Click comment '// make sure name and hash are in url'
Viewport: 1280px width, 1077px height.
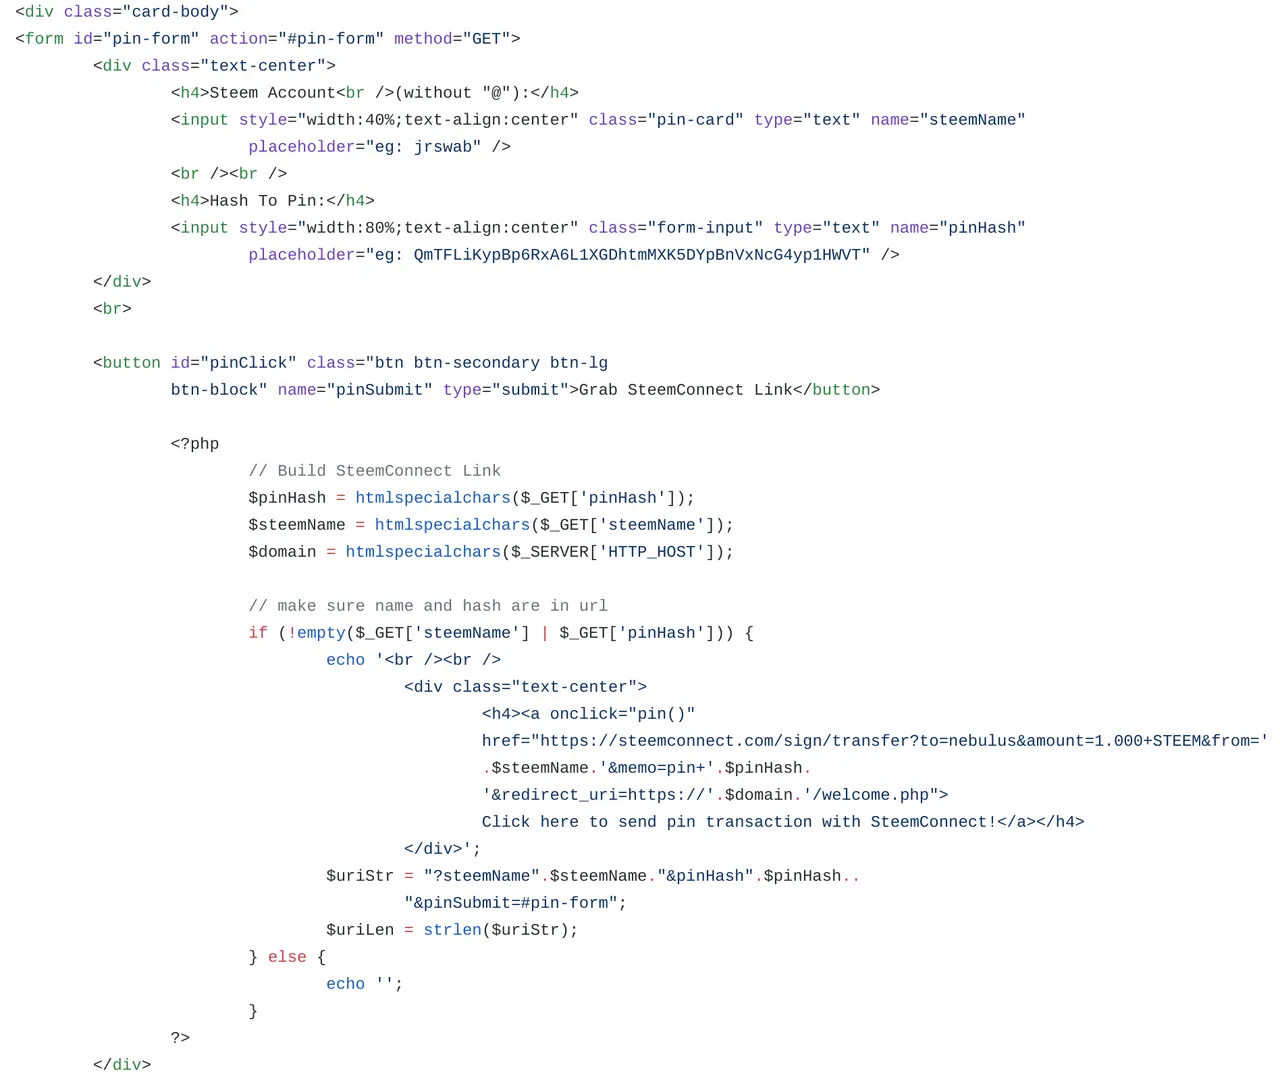point(428,606)
